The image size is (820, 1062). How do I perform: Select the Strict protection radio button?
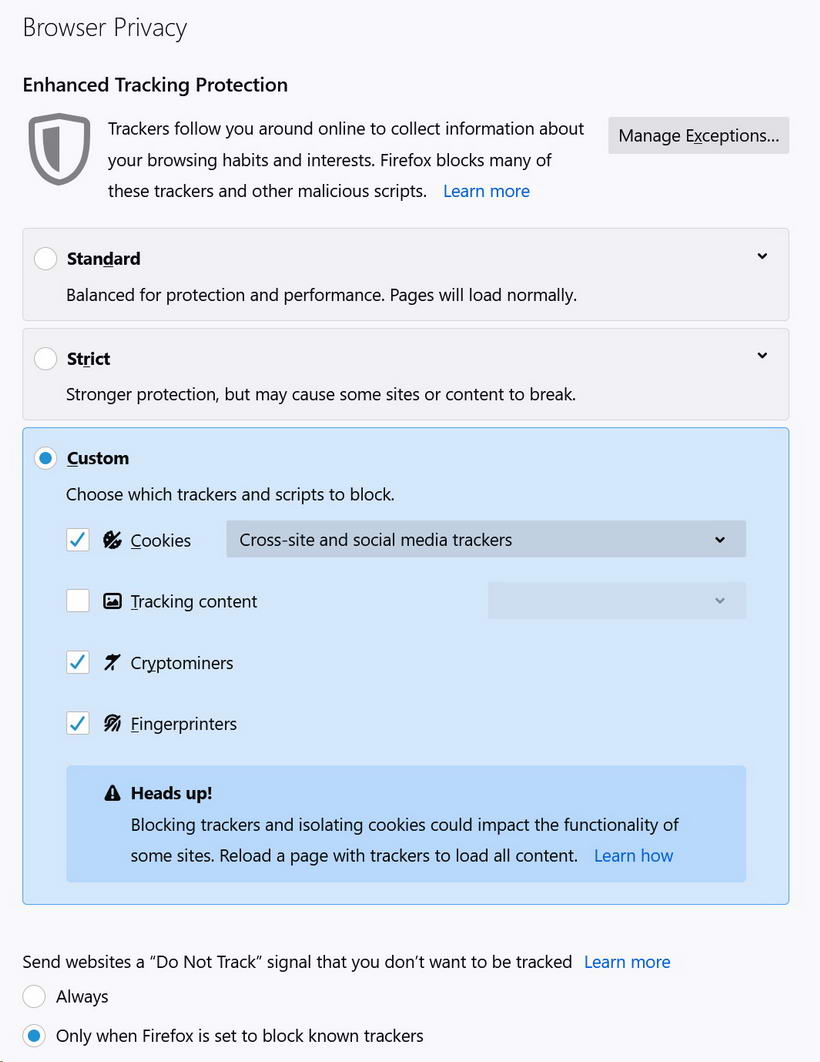tap(45, 359)
